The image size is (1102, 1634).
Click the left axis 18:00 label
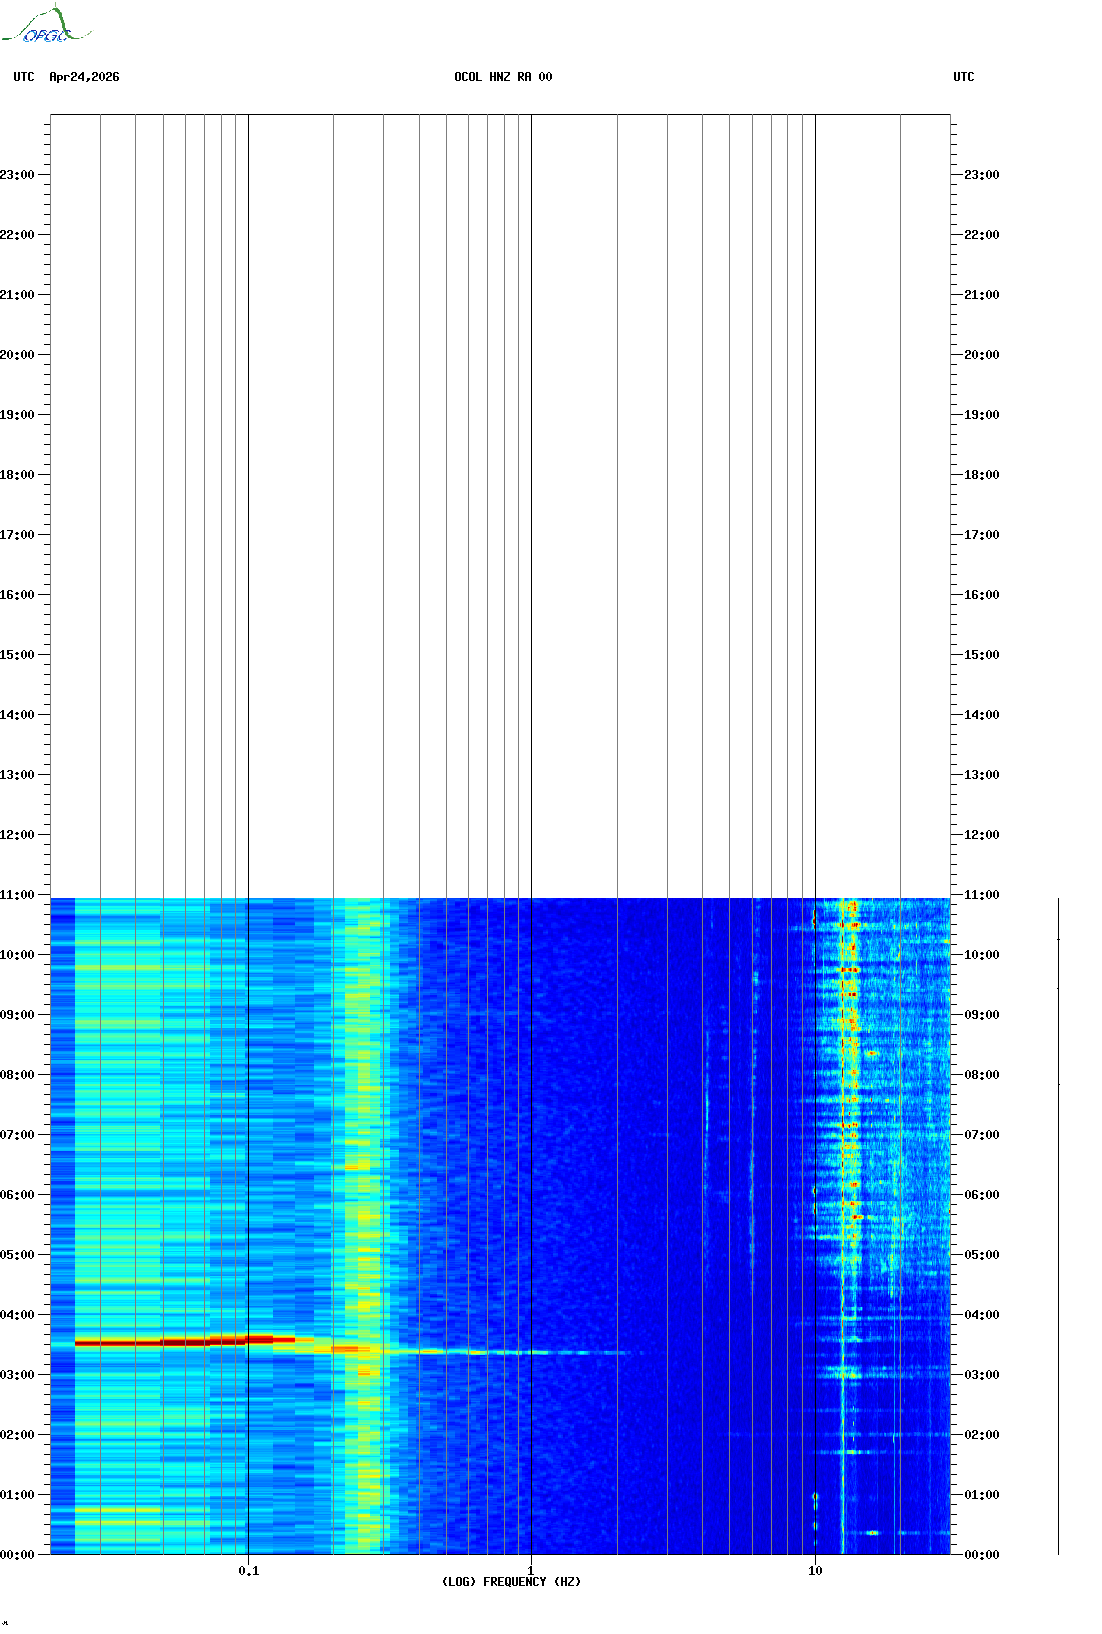tap(17, 475)
